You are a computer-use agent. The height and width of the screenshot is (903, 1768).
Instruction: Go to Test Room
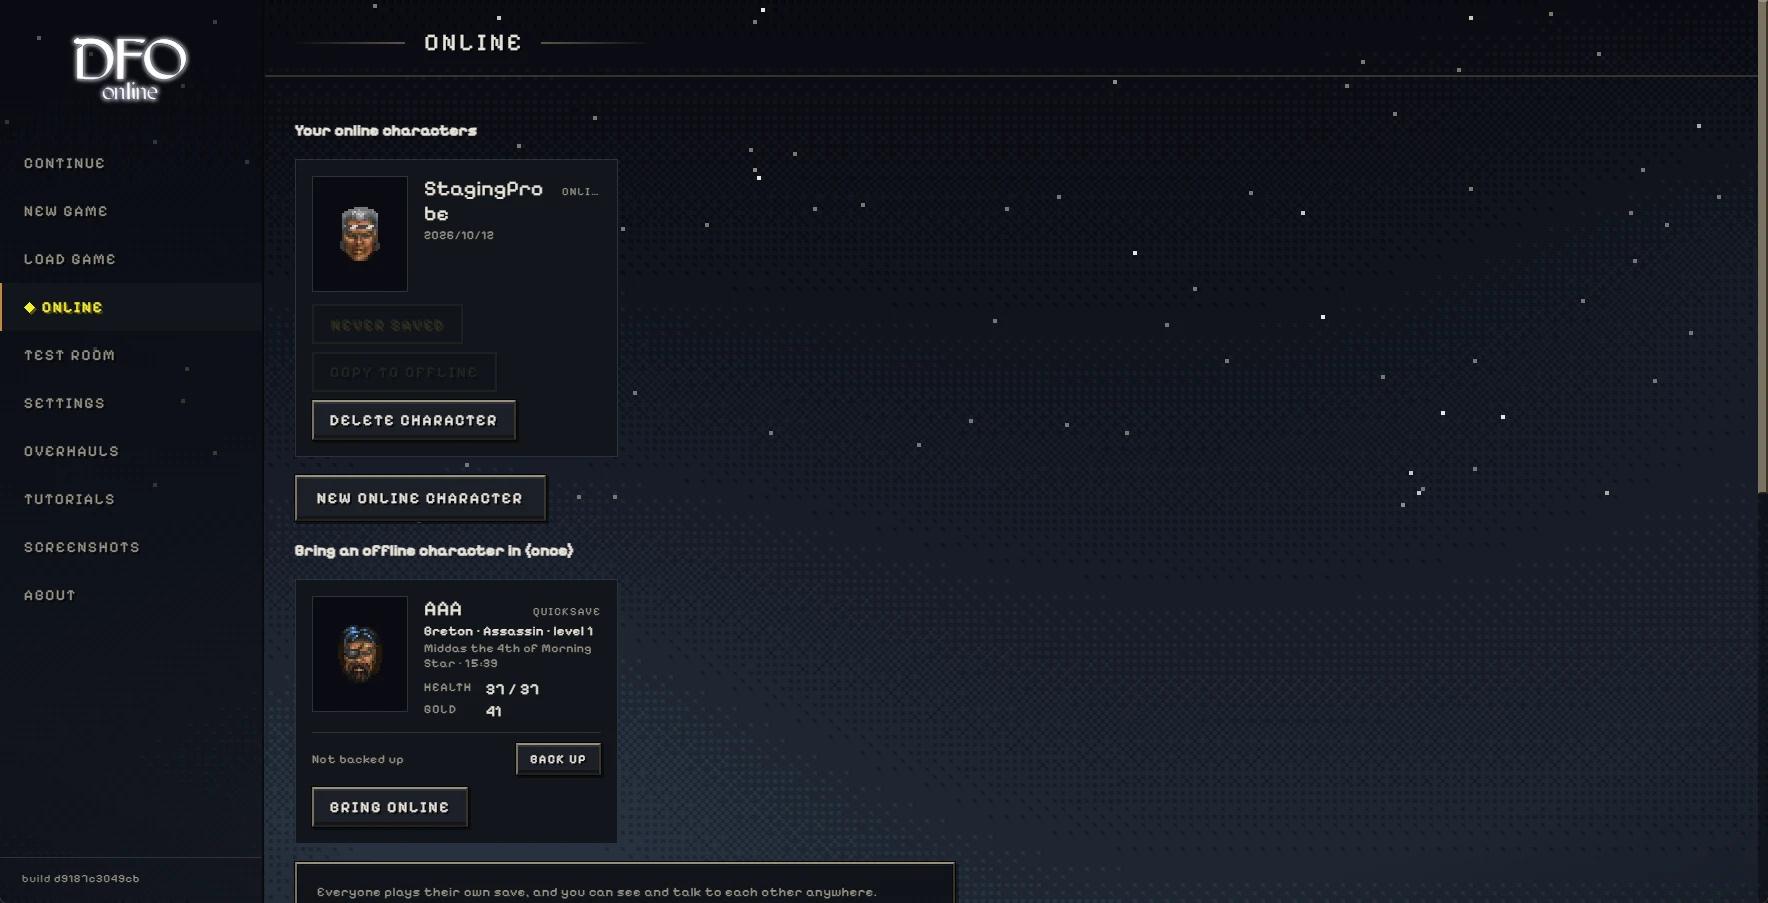(x=69, y=355)
